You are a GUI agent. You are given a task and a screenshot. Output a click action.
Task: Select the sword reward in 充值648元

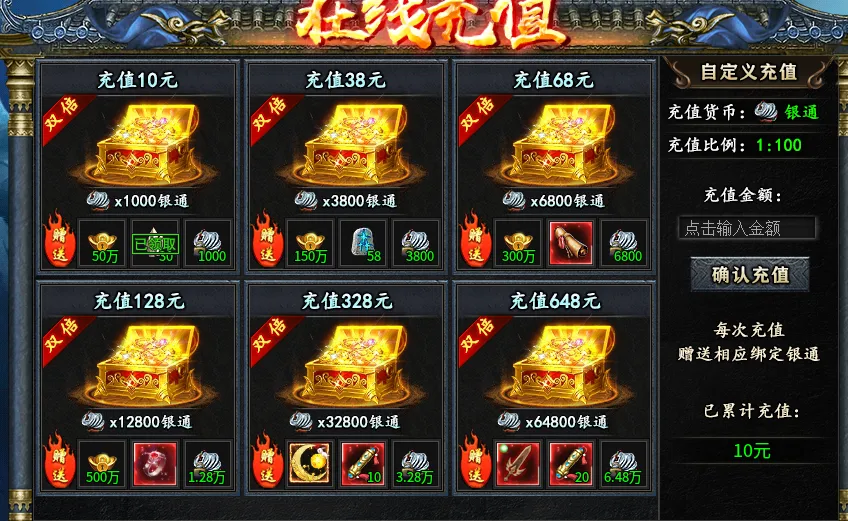(518, 464)
